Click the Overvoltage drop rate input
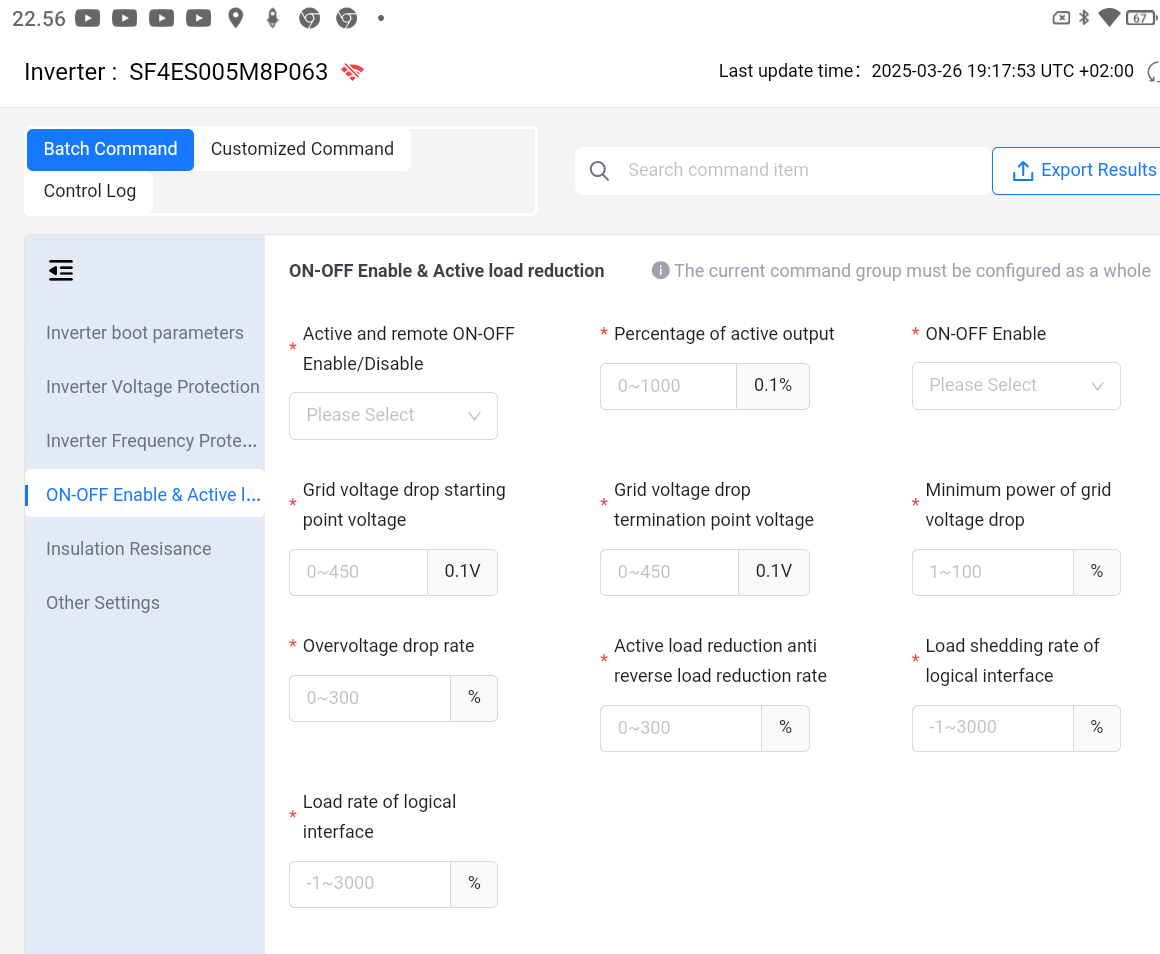Image resolution: width=1160 pixels, height=954 pixels. click(x=370, y=698)
